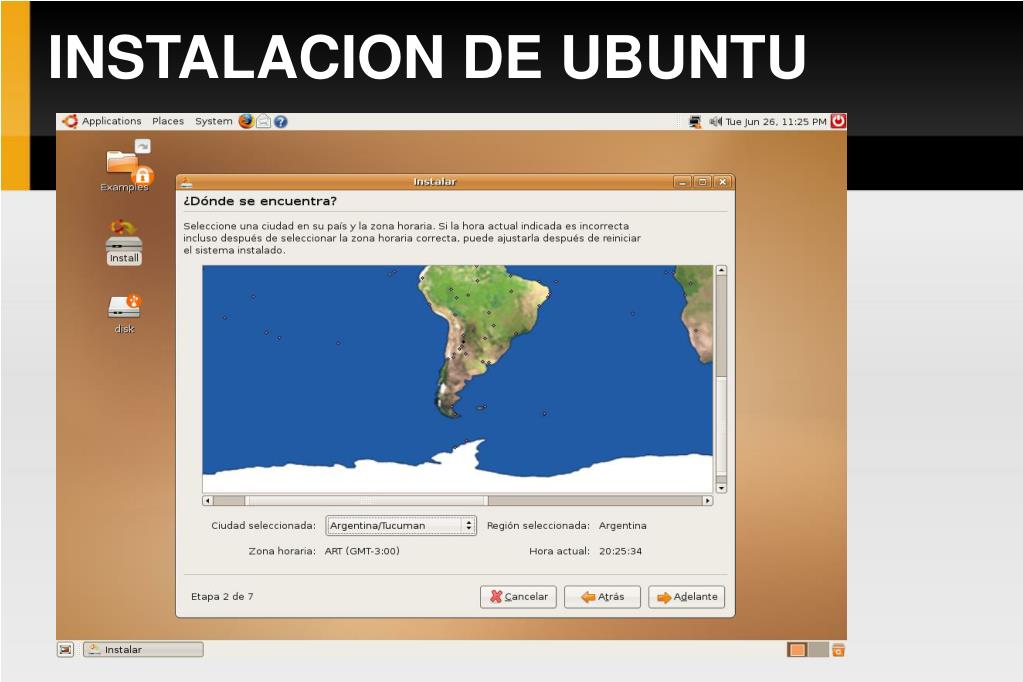Click the horizontal scrollbar thumb under the map
This screenshot has width=1023, height=682.
click(x=366, y=501)
